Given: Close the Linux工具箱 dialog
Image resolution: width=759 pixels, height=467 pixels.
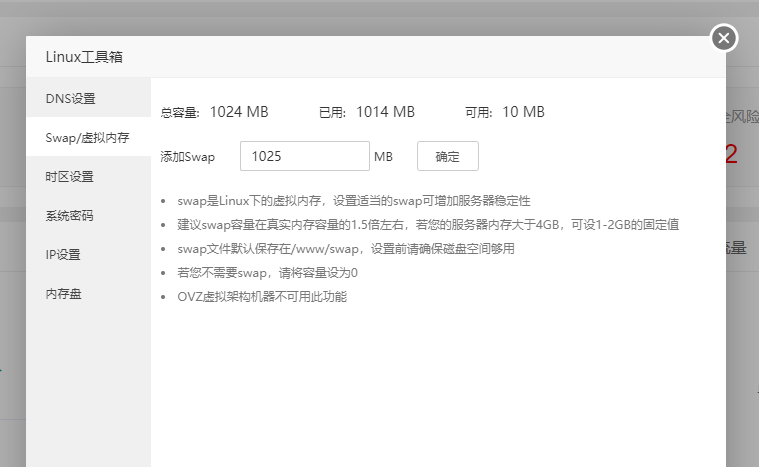Looking at the screenshot, I should [724, 38].
